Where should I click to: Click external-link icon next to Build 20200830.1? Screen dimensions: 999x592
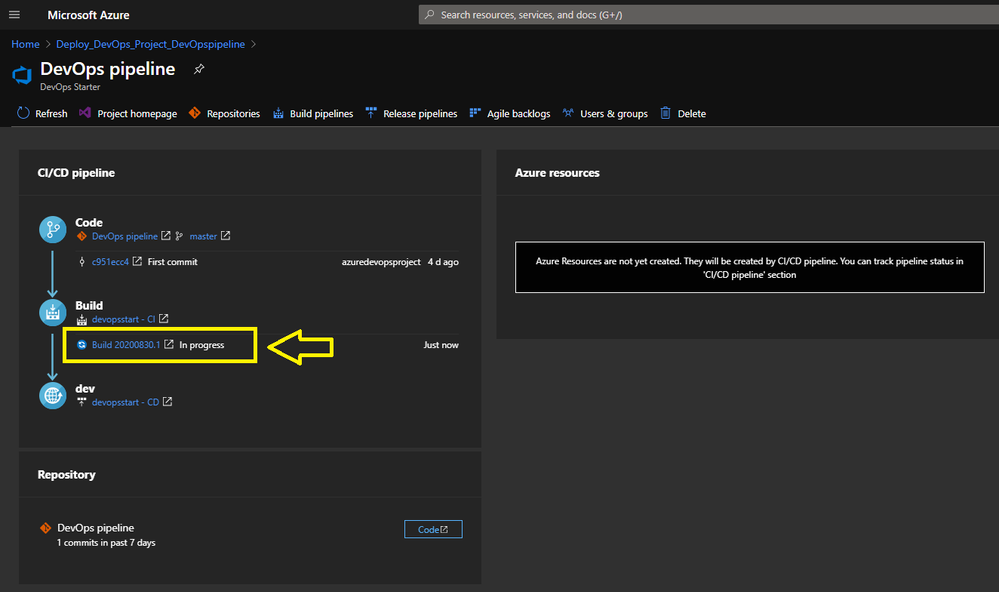[169, 344]
